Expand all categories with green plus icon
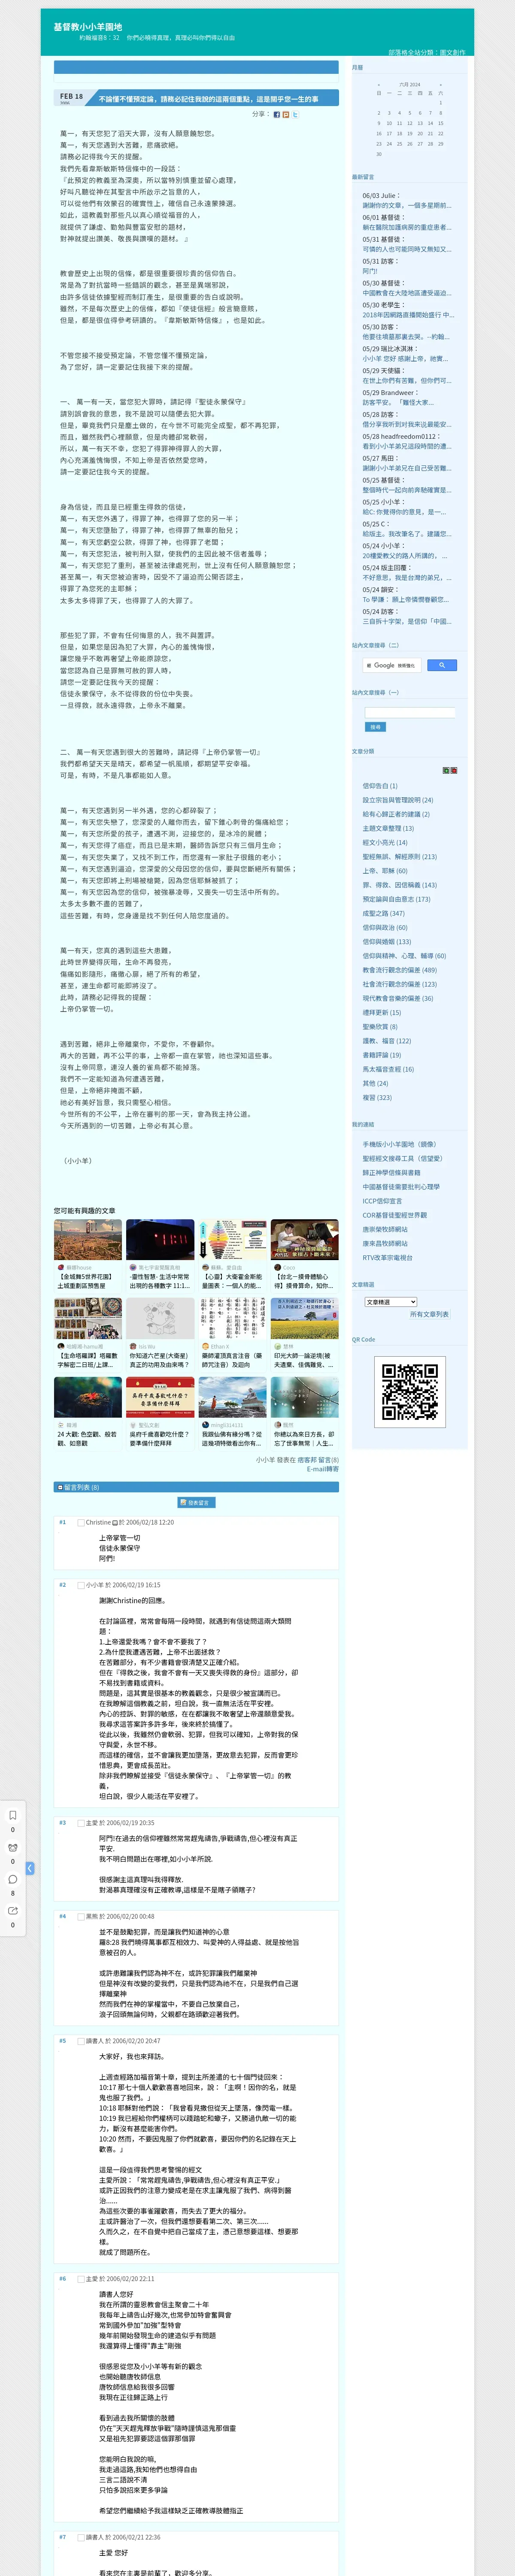 pos(446,771)
